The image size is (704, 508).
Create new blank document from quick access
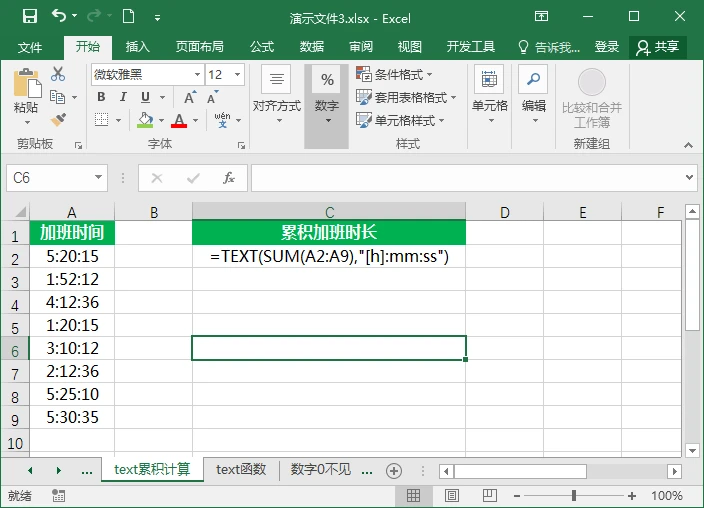click(x=128, y=17)
